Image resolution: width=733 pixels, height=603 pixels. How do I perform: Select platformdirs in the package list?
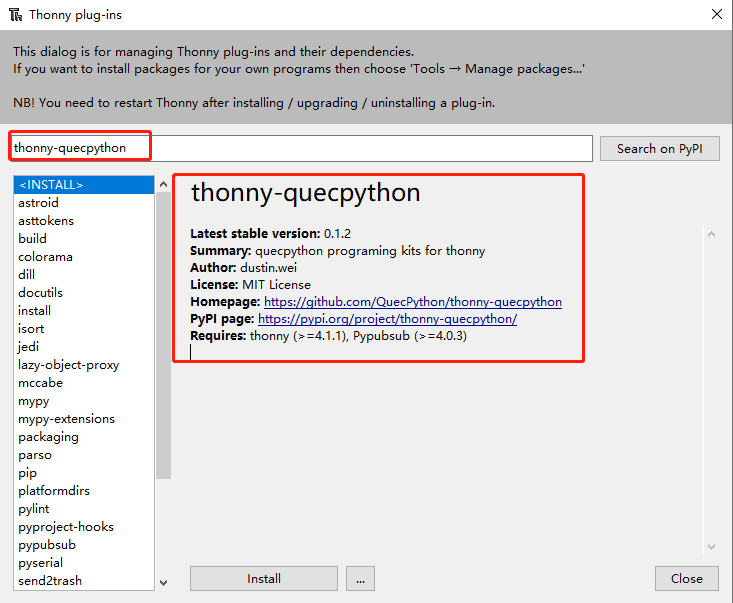pyautogui.click(x=84, y=491)
